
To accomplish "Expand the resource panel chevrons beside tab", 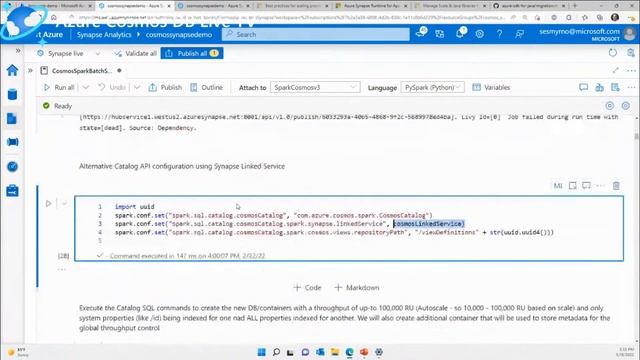I will click(x=30, y=71).
